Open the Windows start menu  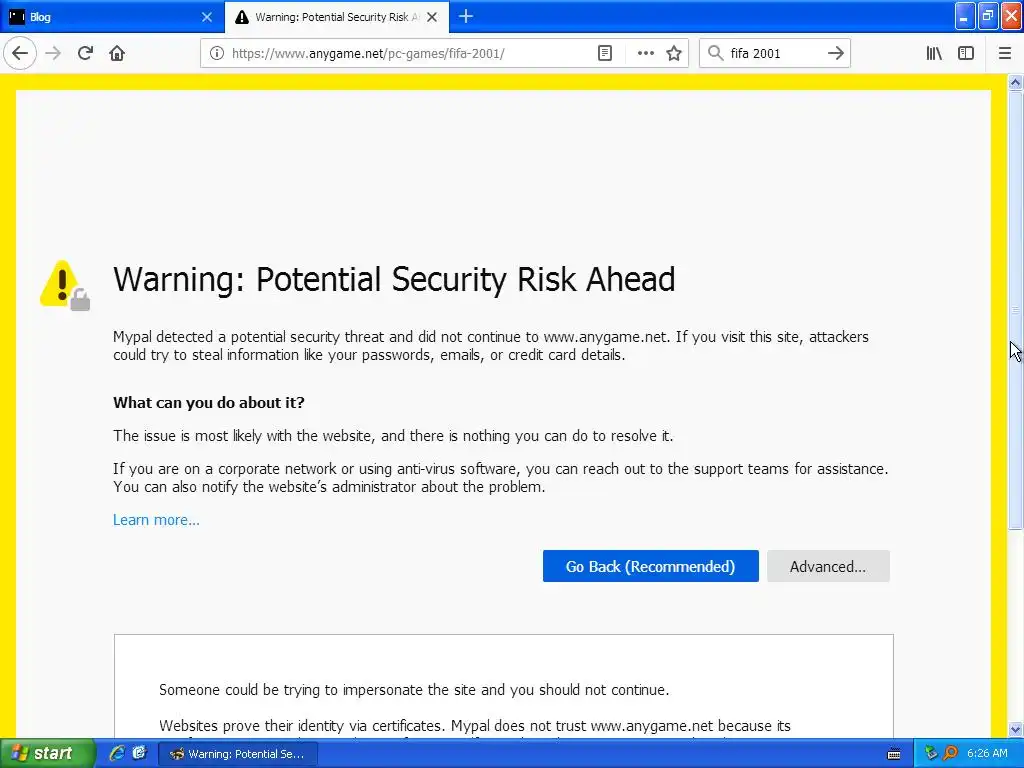click(46, 754)
